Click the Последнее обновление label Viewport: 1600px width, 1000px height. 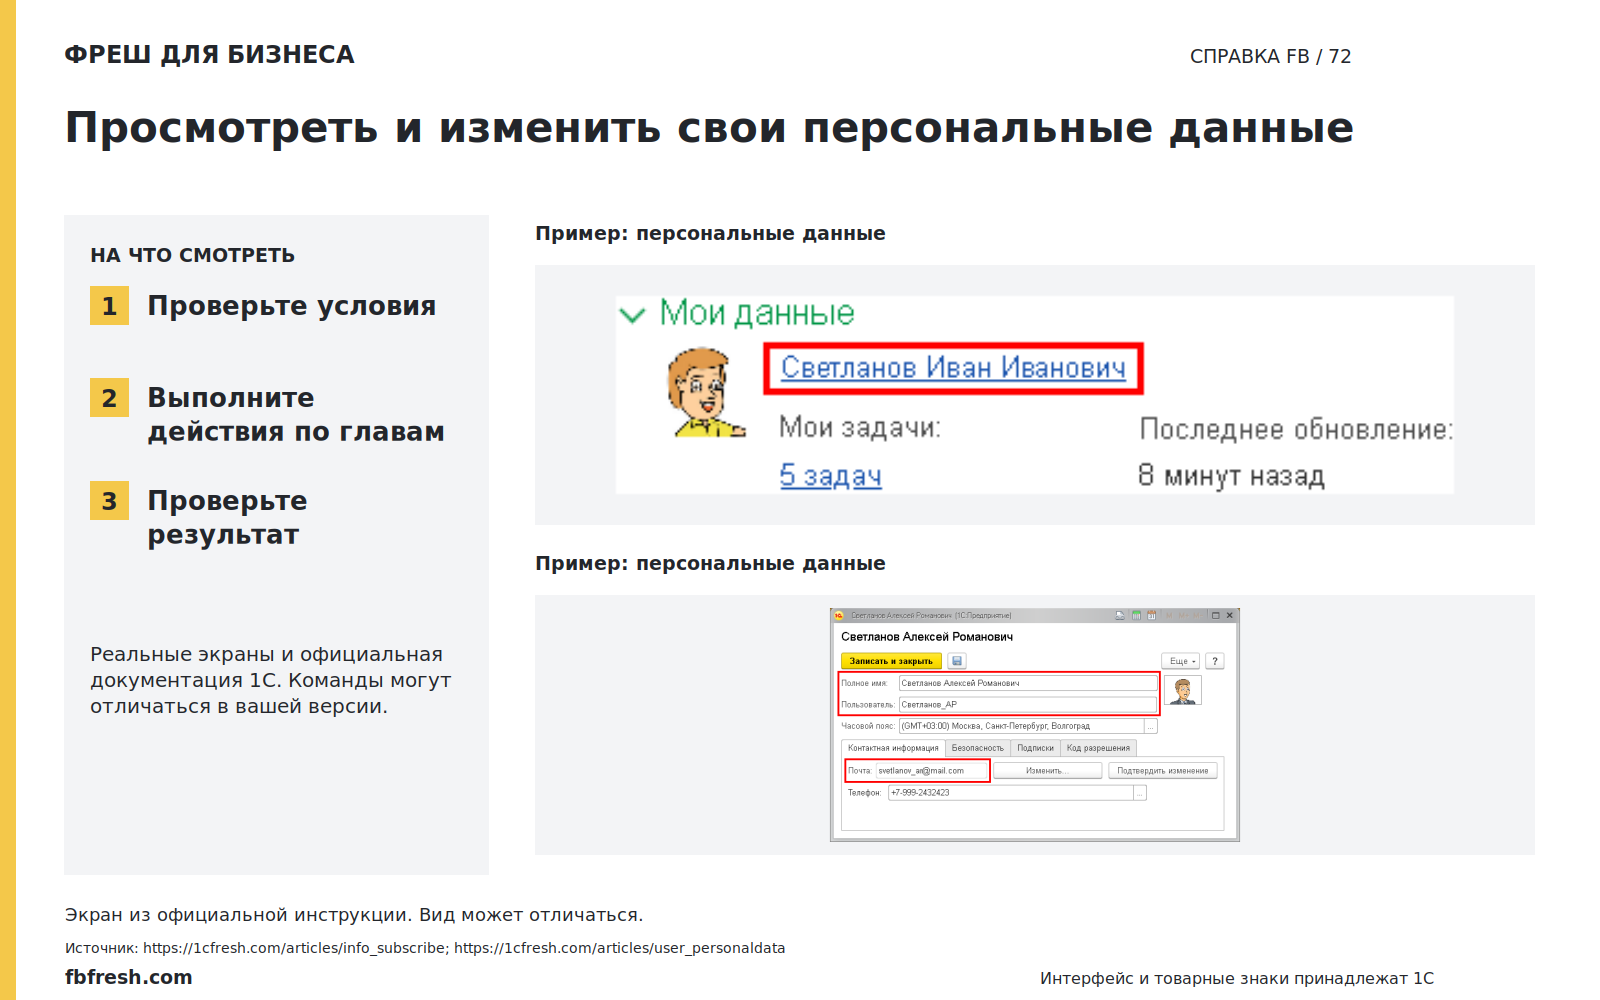(1296, 429)
